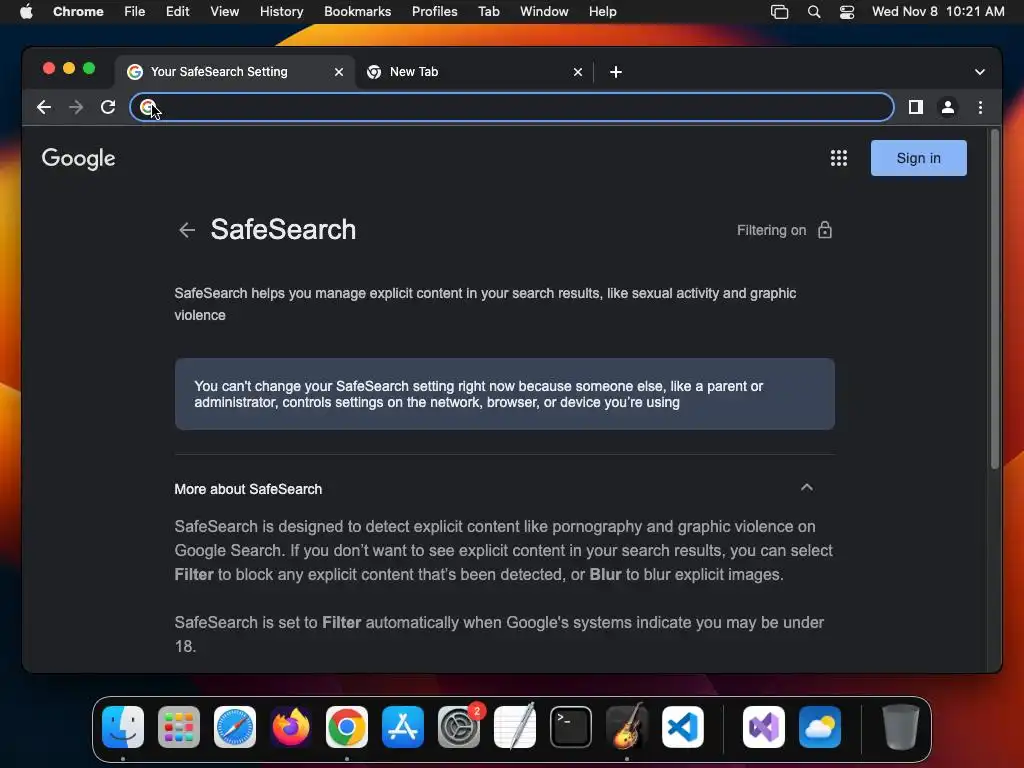Launch Visual Studio from the Dock
Viewport: 1024px width, 768px height.
[x=764, y=727]
